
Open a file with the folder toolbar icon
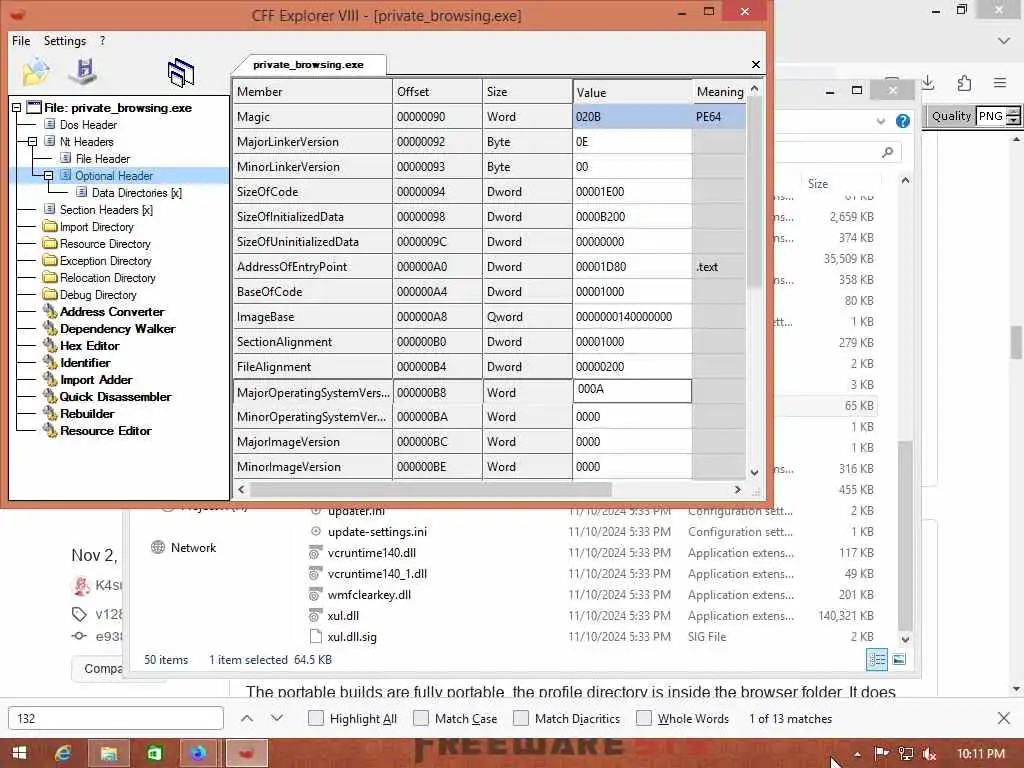(x=35, y=71)
